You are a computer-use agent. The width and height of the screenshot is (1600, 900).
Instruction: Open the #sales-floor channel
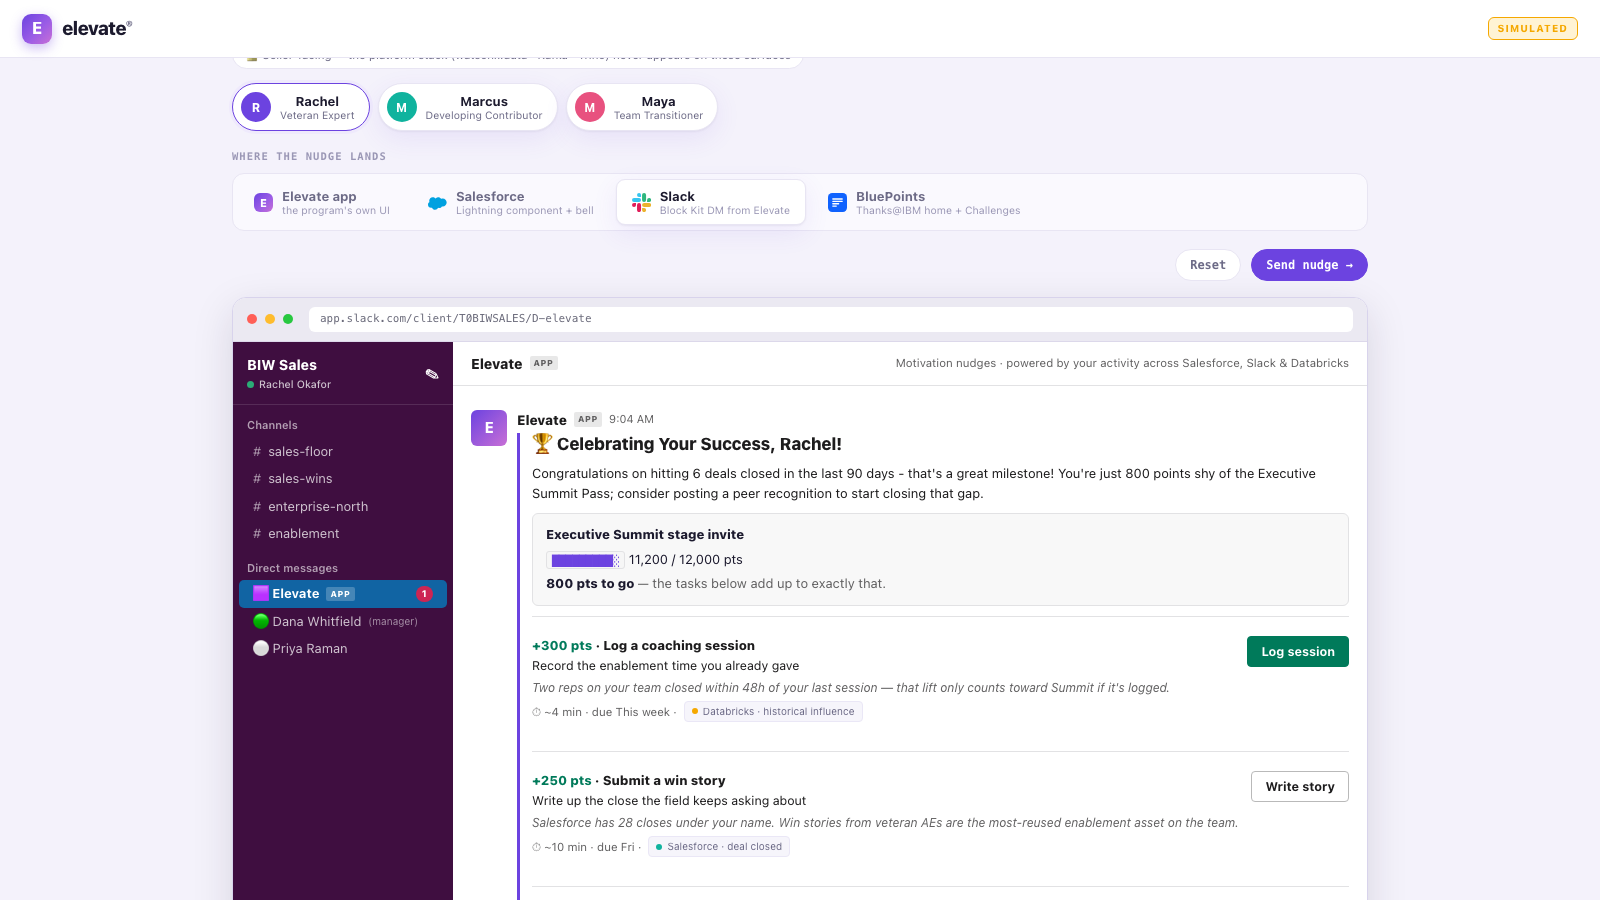(343, 452)
